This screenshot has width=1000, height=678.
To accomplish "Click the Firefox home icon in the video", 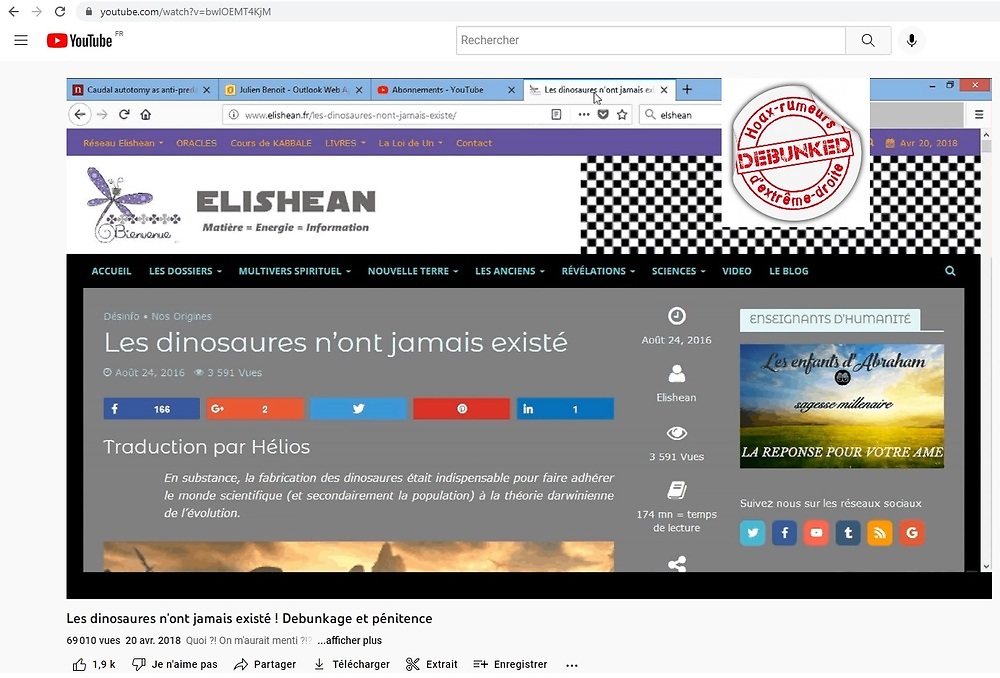I will (x=146, y=115).
